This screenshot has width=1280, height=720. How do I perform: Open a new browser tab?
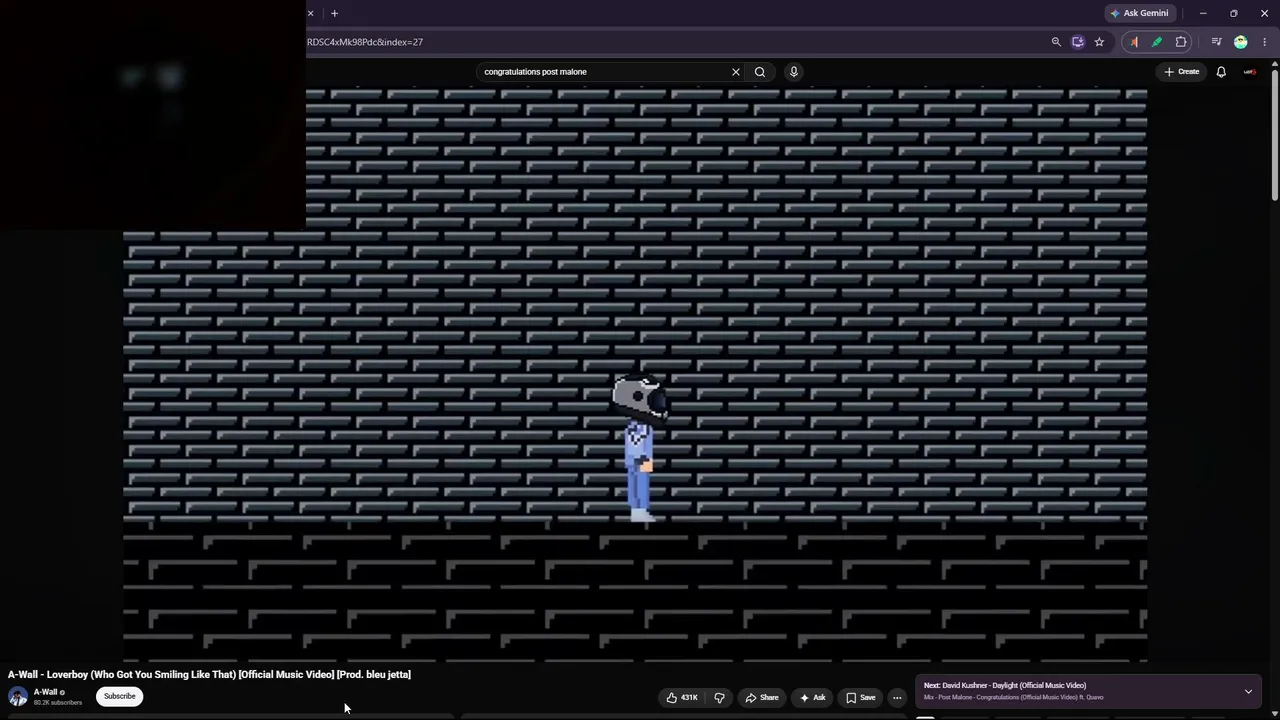click(334, 13)
